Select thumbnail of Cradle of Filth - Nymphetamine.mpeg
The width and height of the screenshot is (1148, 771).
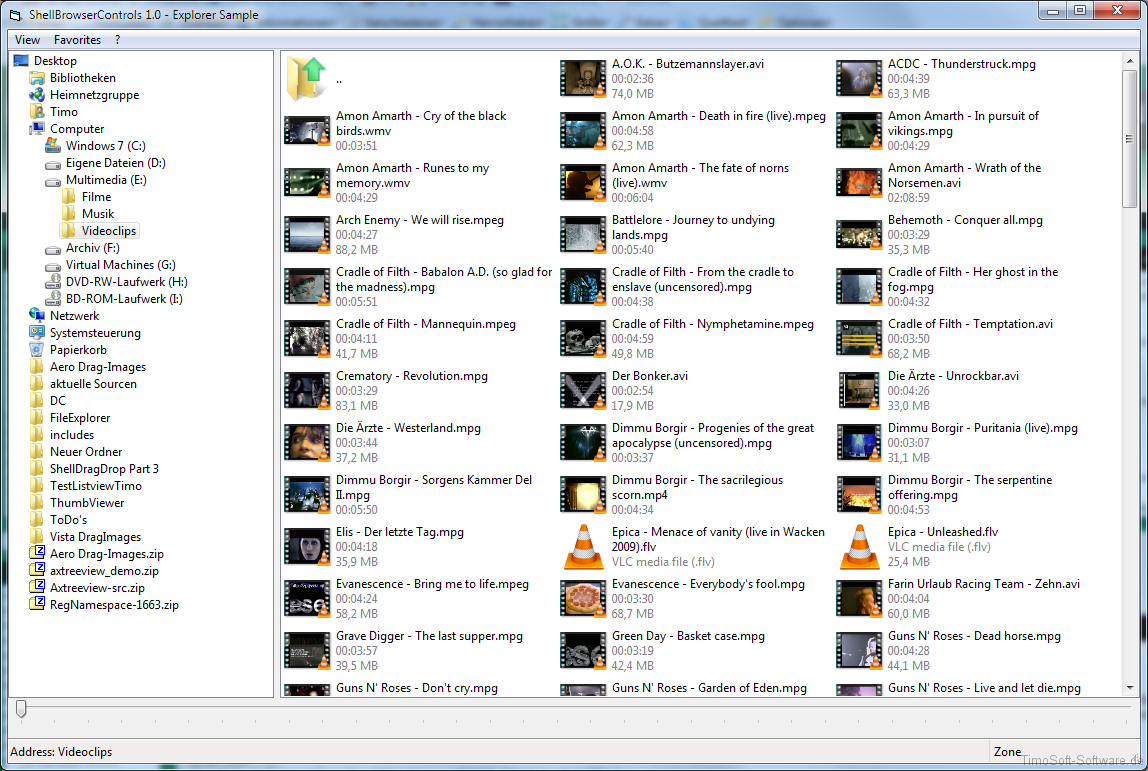pos(583,339)
